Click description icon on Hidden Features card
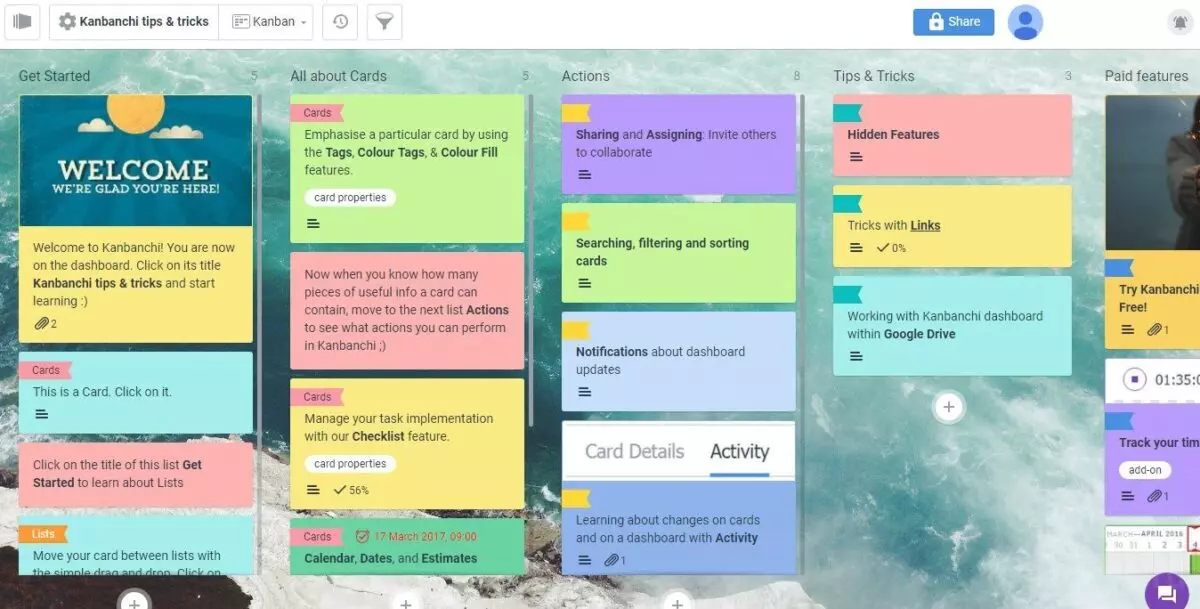1200x609 pixels. 856,157
